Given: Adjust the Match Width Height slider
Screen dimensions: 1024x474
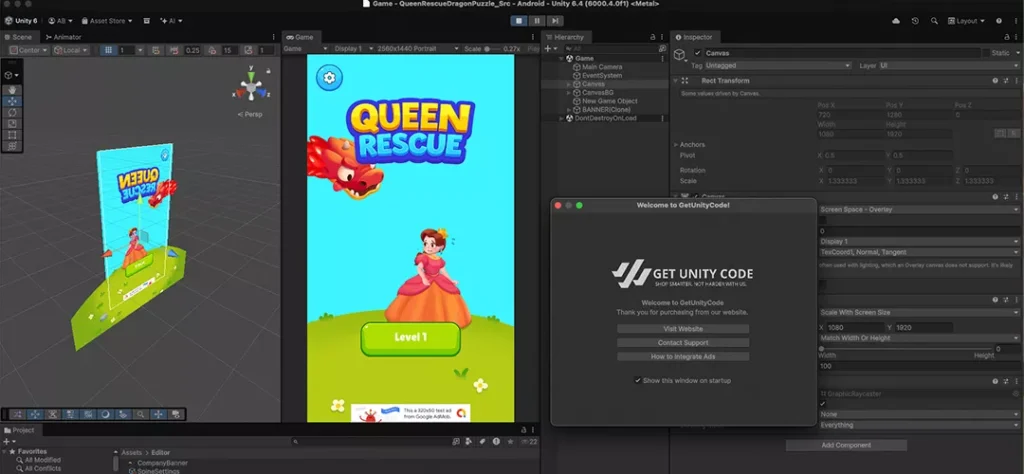Looking at the screenshot, I should 904,349.
